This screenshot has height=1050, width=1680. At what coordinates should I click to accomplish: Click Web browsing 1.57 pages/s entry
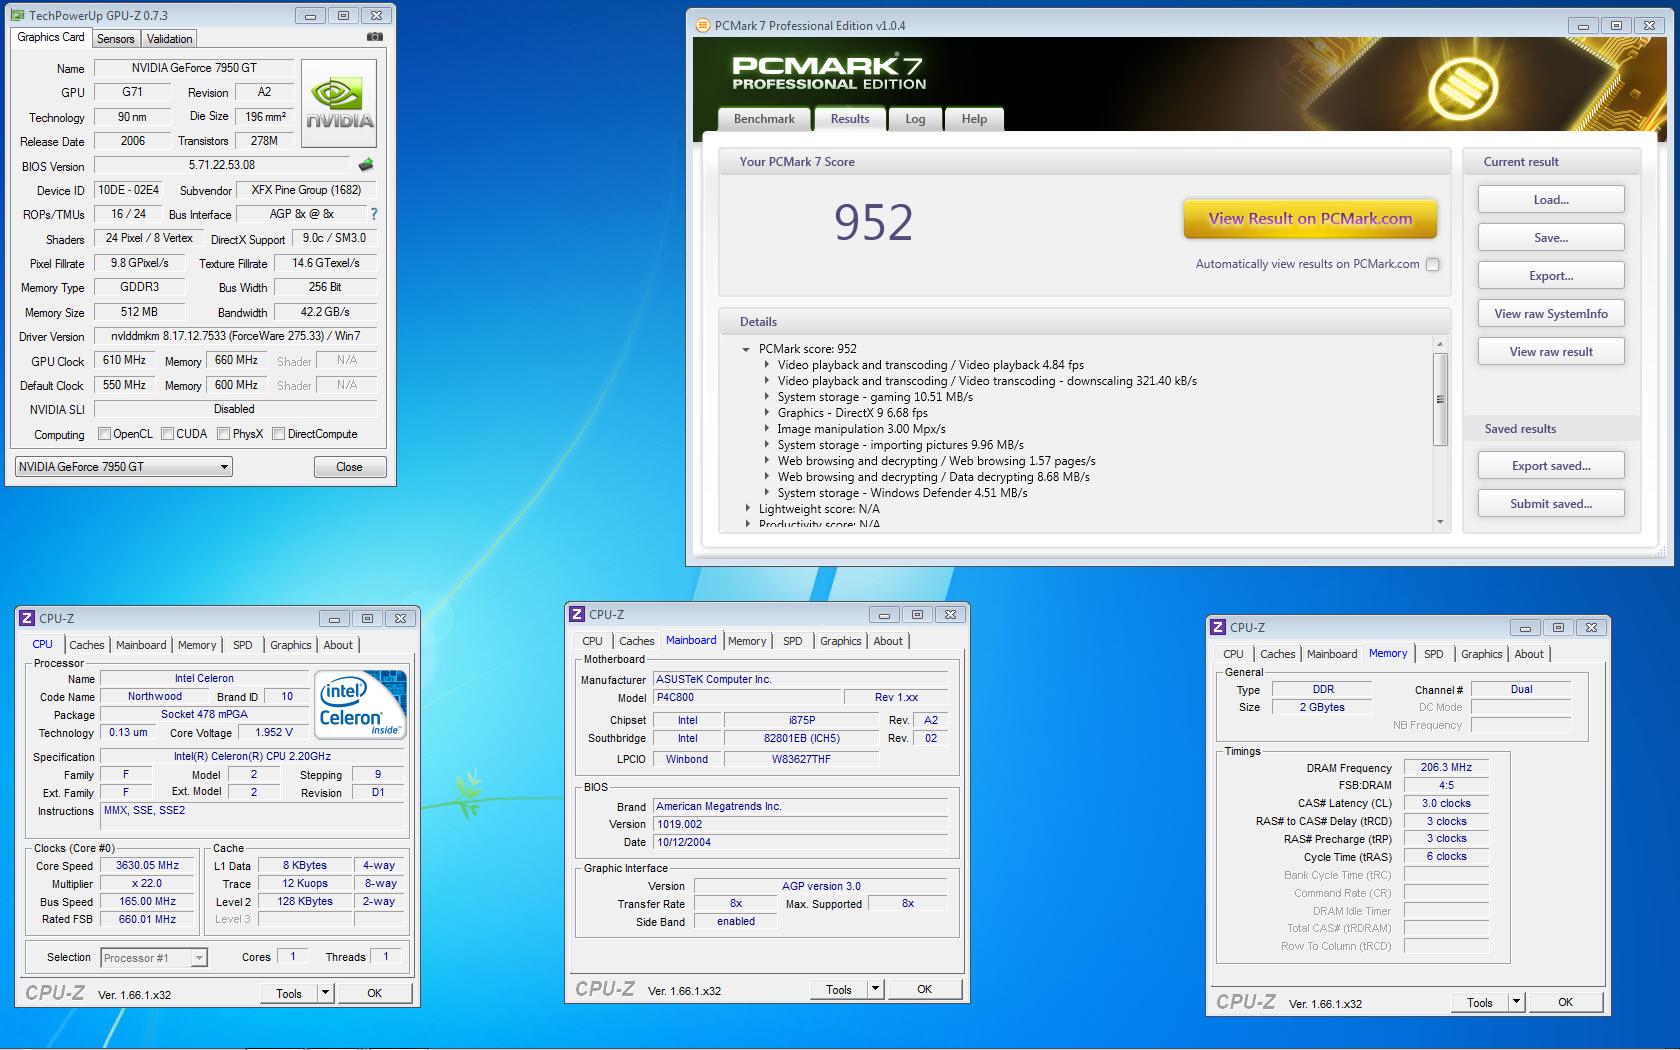click(937, 461)
